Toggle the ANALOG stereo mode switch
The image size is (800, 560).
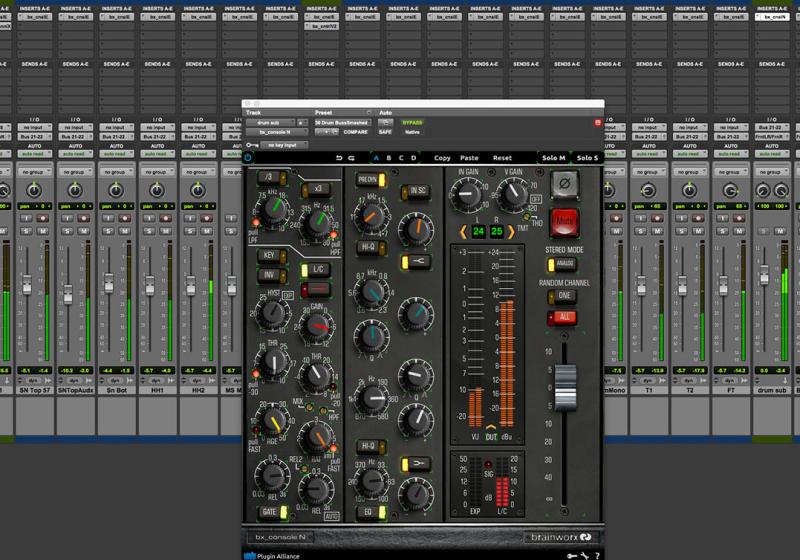(x=562, y=264)
